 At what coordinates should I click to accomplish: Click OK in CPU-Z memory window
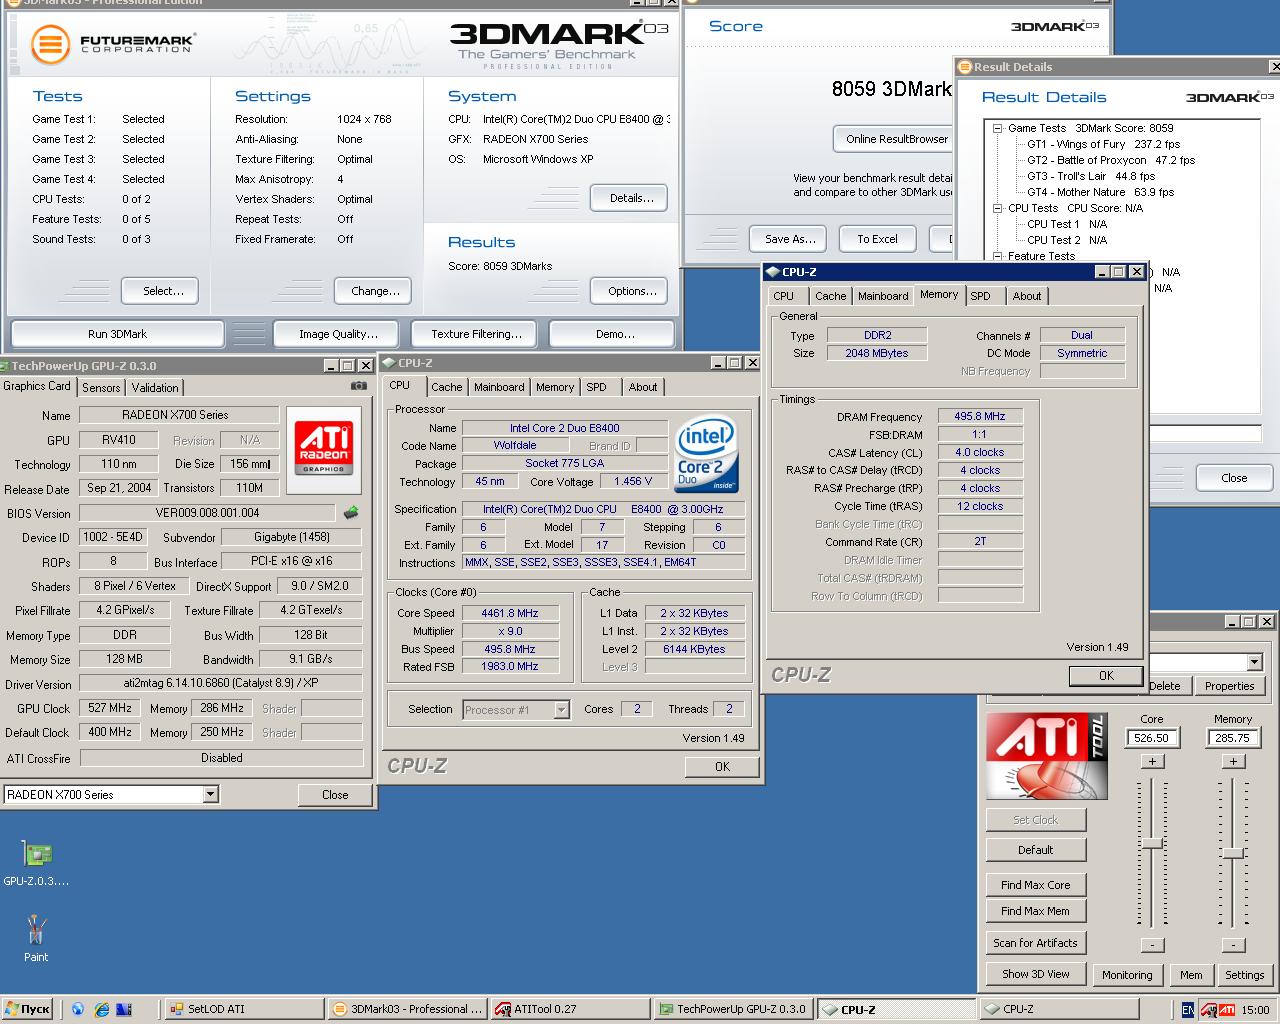click(1106, 676)
